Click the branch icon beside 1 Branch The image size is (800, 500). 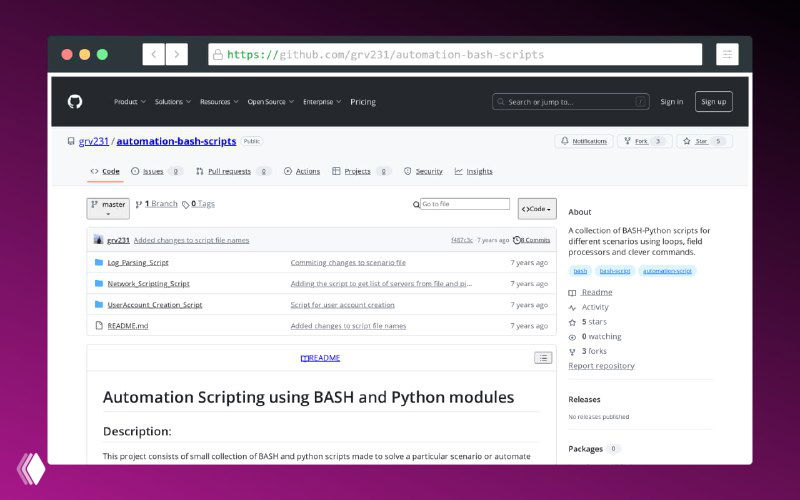click(139, 204)
